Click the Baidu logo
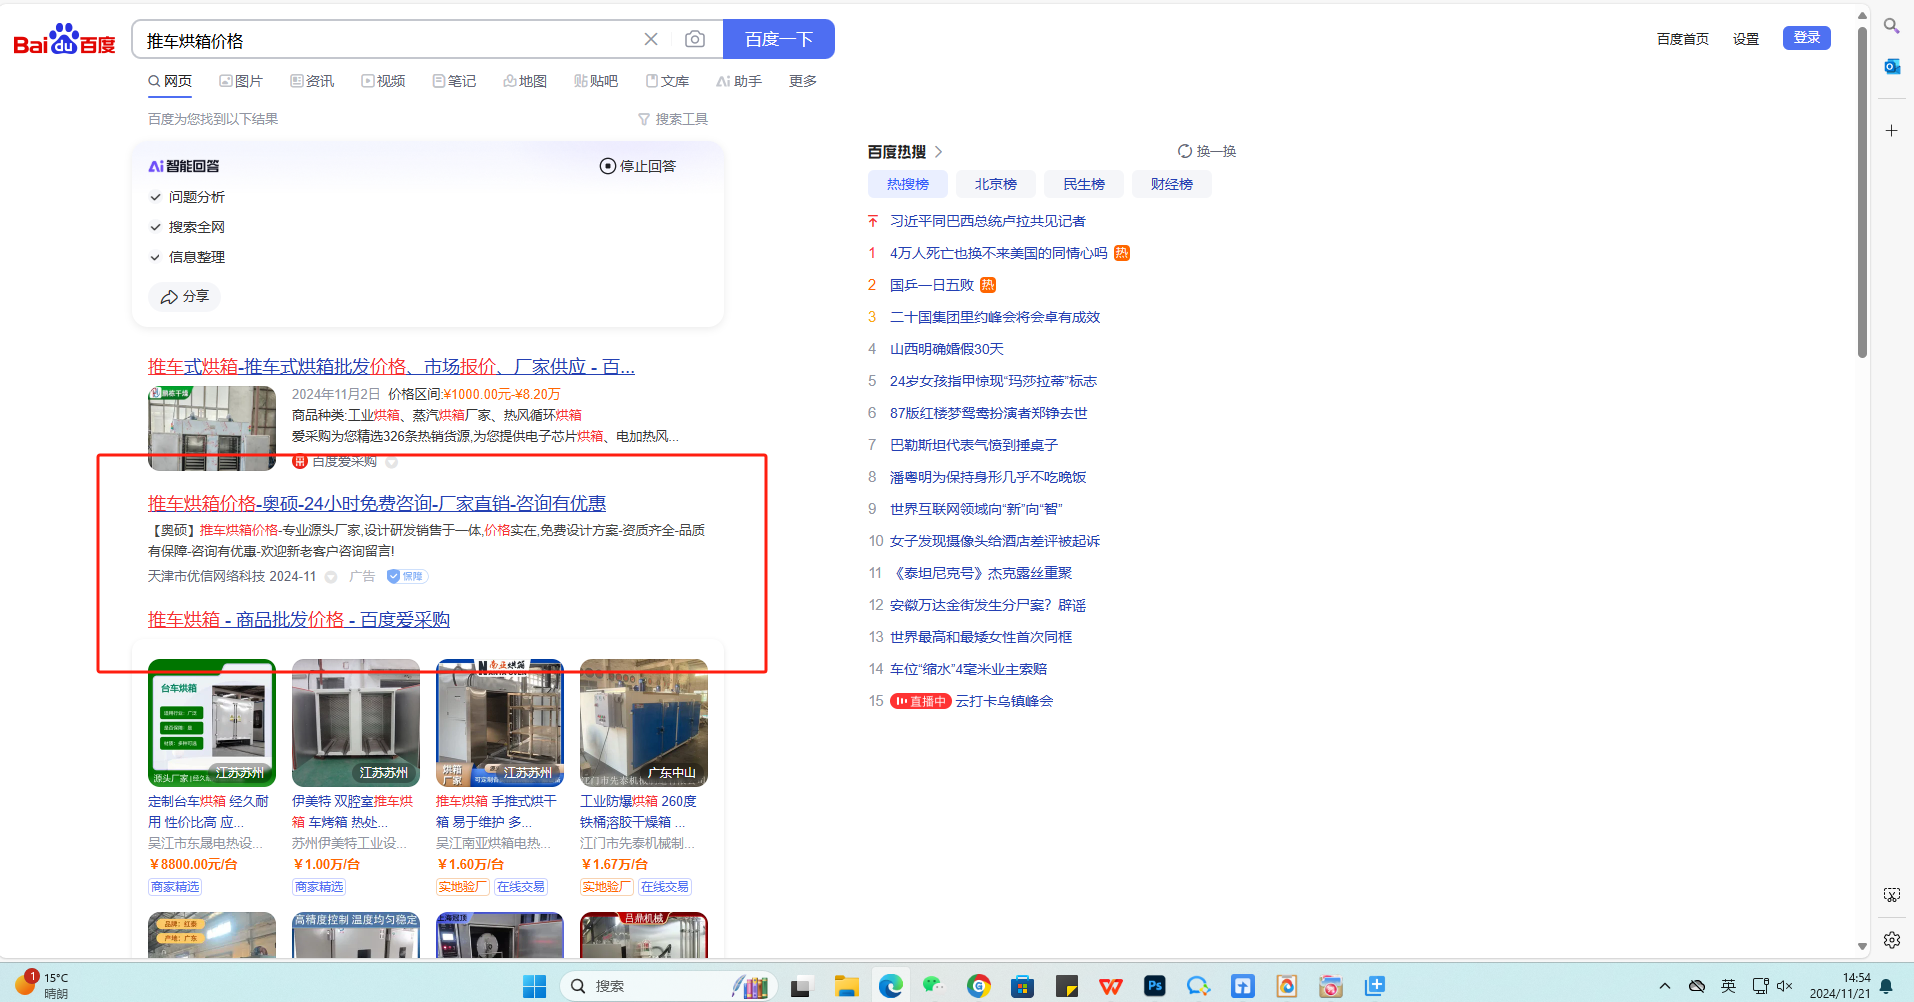Viewport: 1914px width, 1002px height. pyautogui.click(x=64, y=40)
